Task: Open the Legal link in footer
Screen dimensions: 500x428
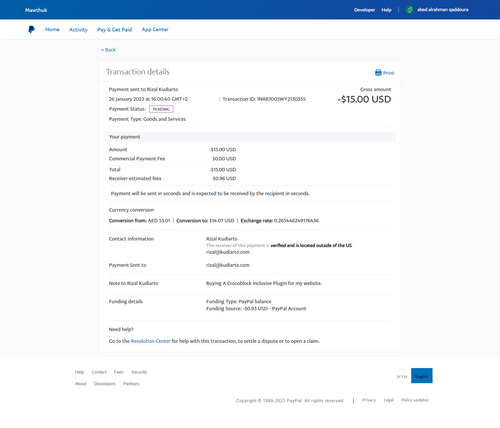Action: pyautogui.click(x=389, y=400)
